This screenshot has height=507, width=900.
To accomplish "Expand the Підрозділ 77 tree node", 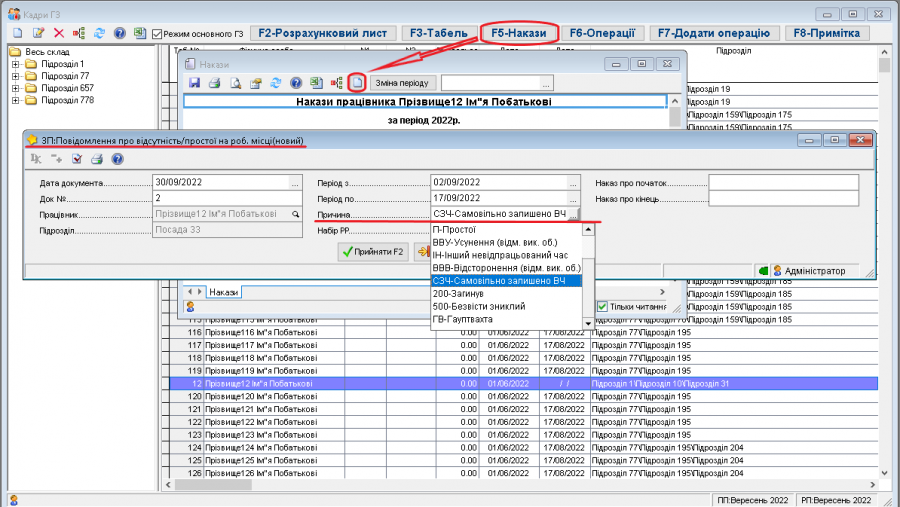I will point(16,76).
